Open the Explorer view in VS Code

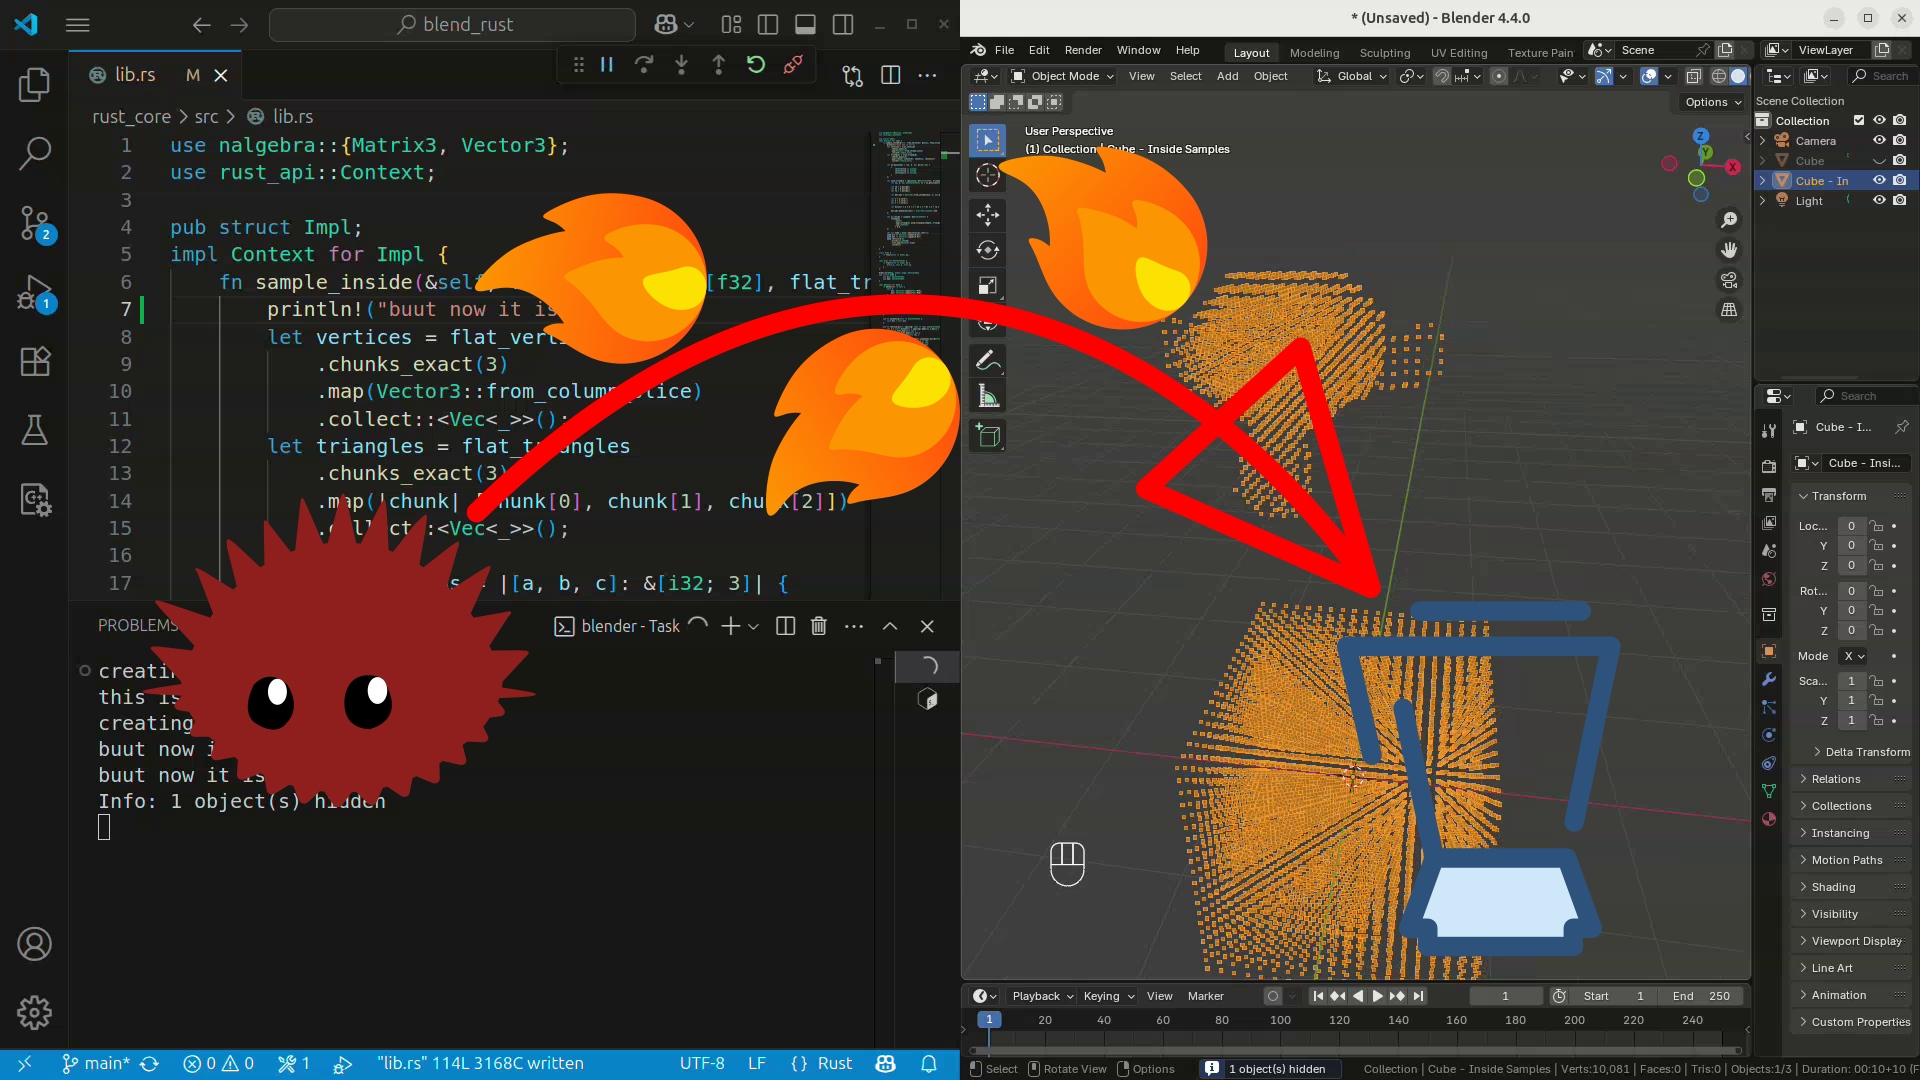click(x=35, y=84)
